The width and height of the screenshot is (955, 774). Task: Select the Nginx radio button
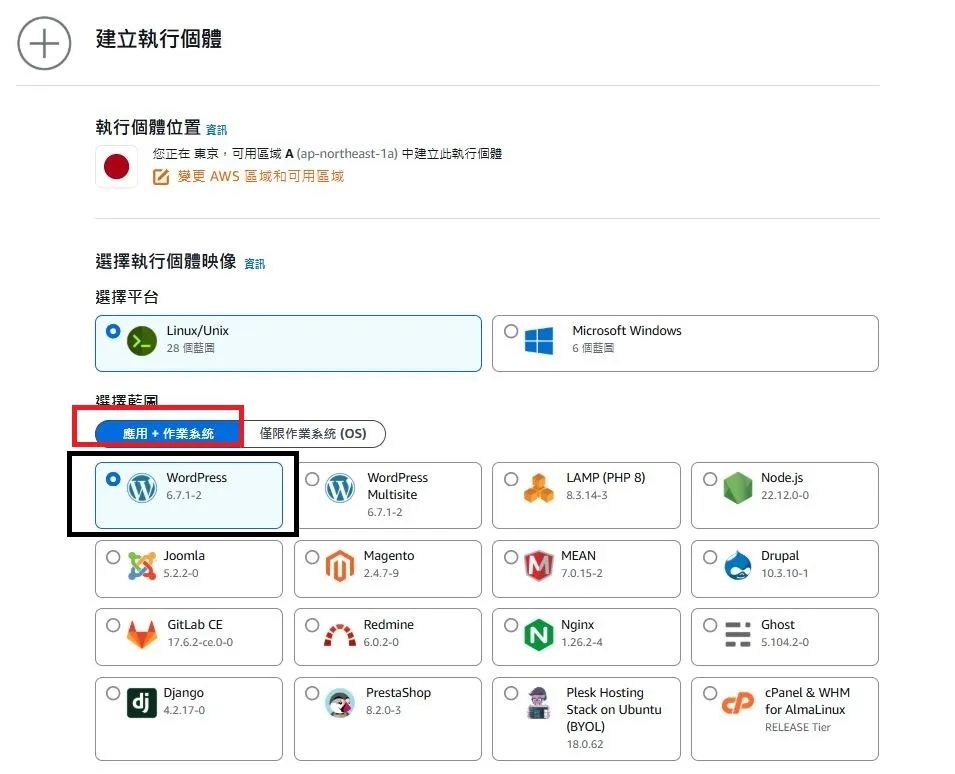tap(511, 625)
